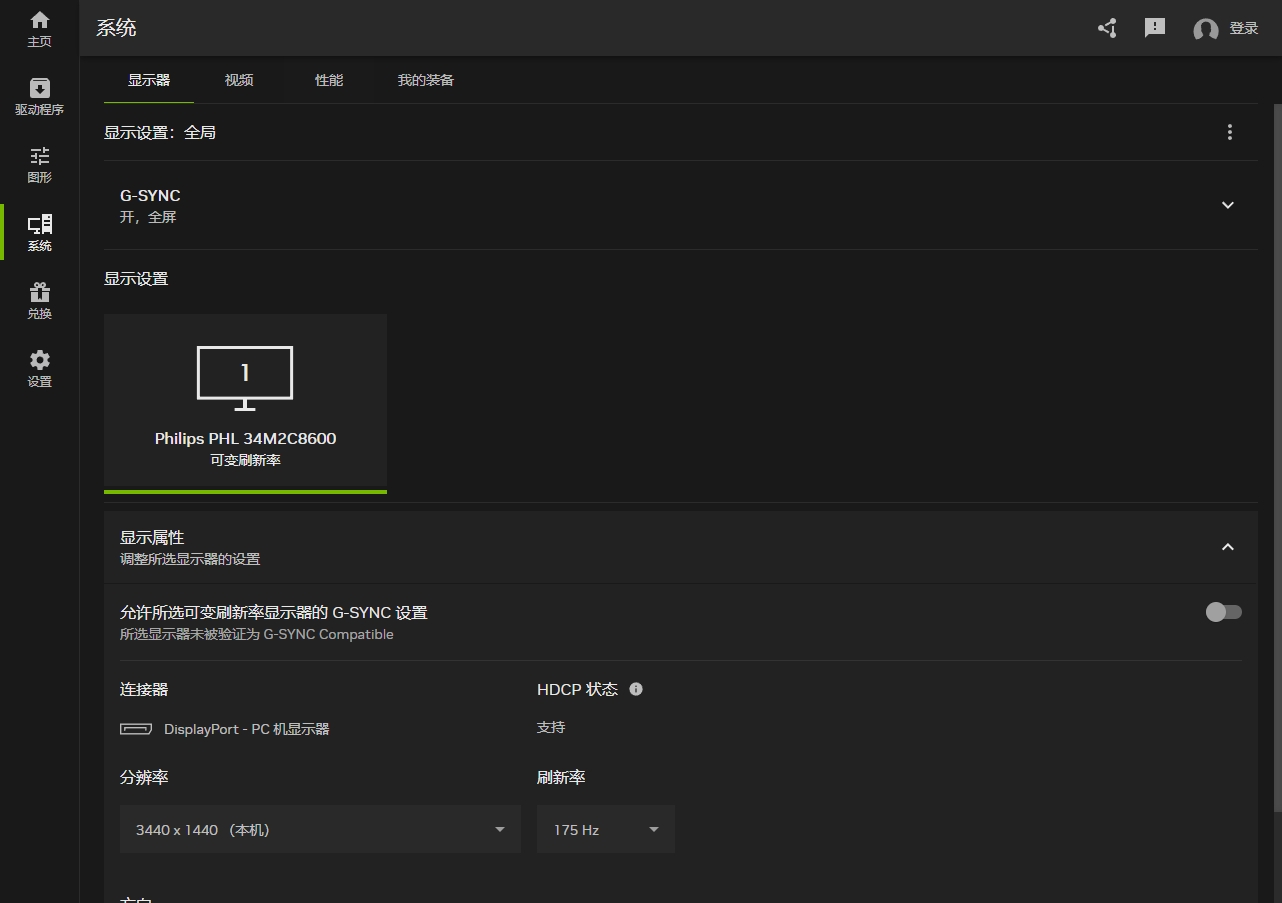Image resolution: width=1282 pixels, height=903 pixels.
Task: Click the feedback icon in top bar
Action: pyautogui.click(x=1155, y=28)
